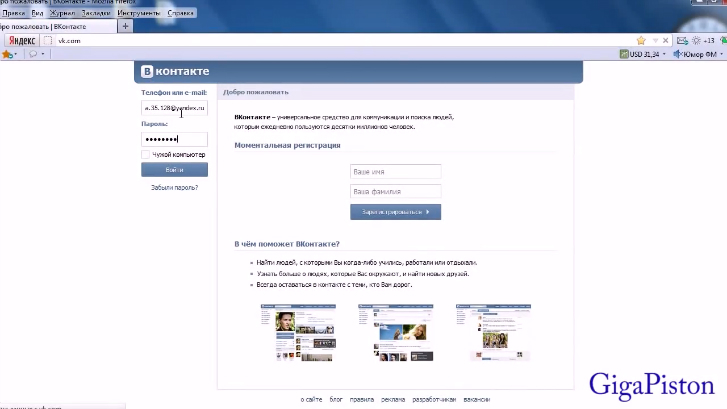Expand the USD 31,34 dropdown arrow
This screenshot has width=727, height=409.
[x=664, y=54]
